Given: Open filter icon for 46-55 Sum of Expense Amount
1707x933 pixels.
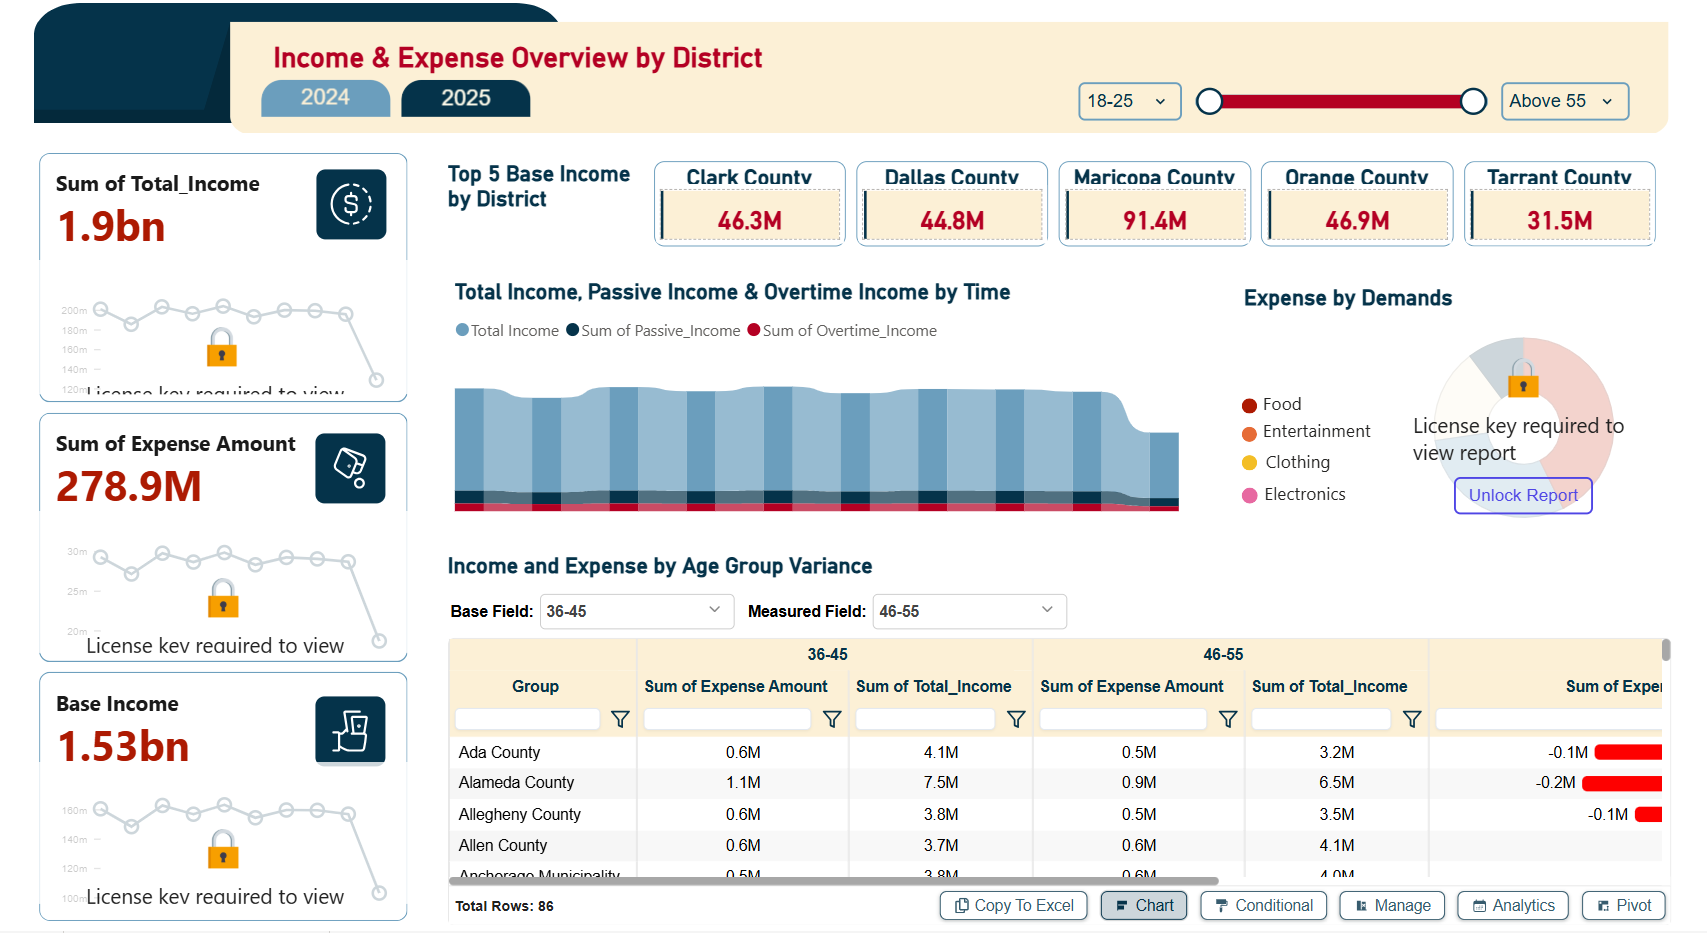Looking at the screenshot, I should click(1228, 719).
